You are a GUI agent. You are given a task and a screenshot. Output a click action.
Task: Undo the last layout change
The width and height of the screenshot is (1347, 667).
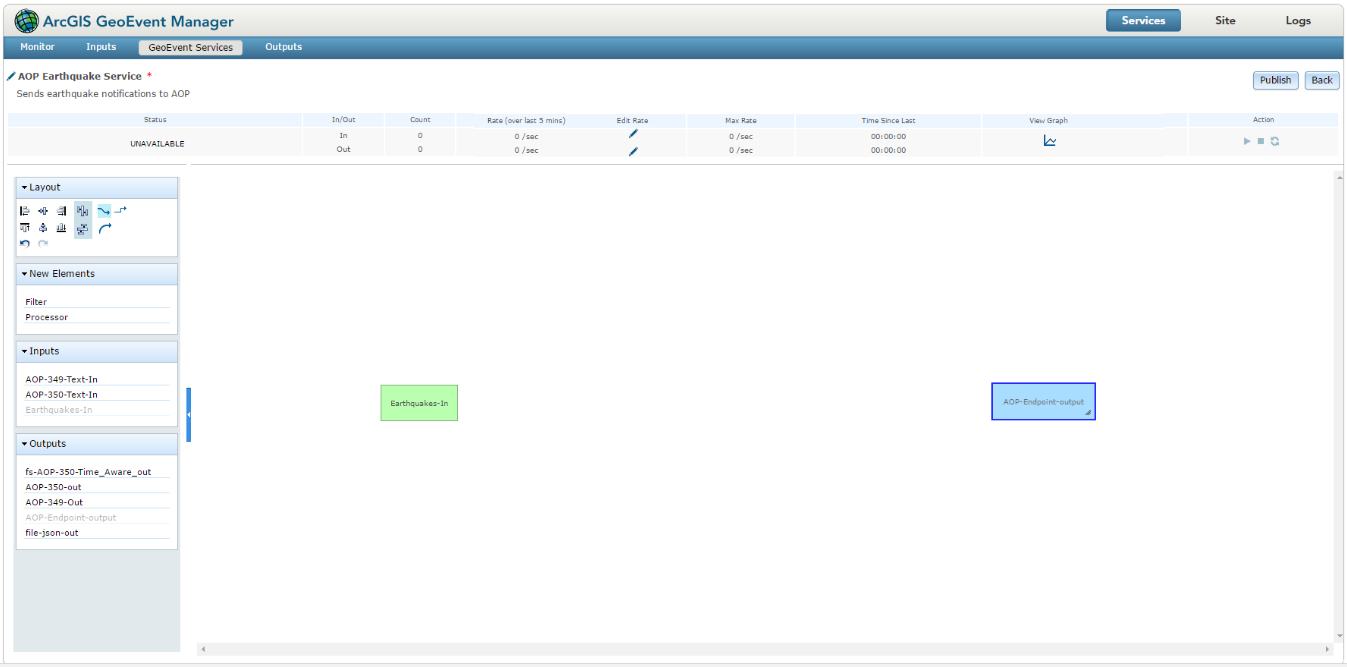click(25, 244)
